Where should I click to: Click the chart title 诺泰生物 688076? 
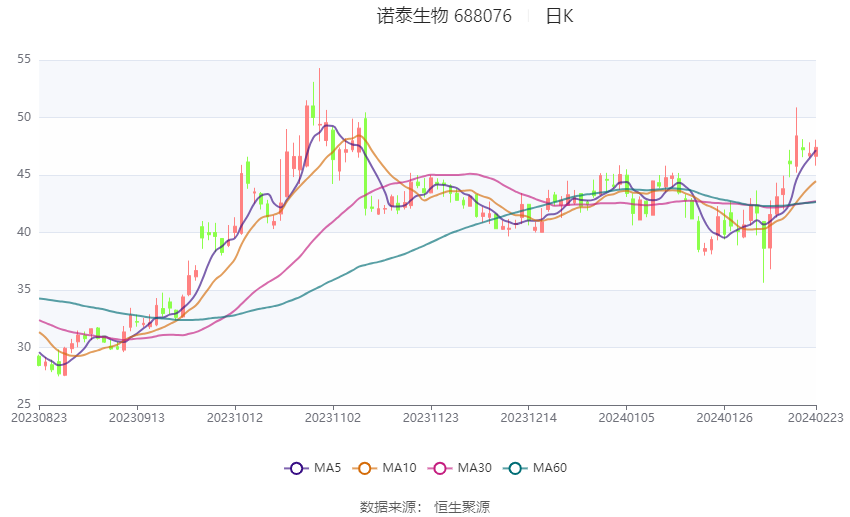pyautogui.click(x=444, y=16)
